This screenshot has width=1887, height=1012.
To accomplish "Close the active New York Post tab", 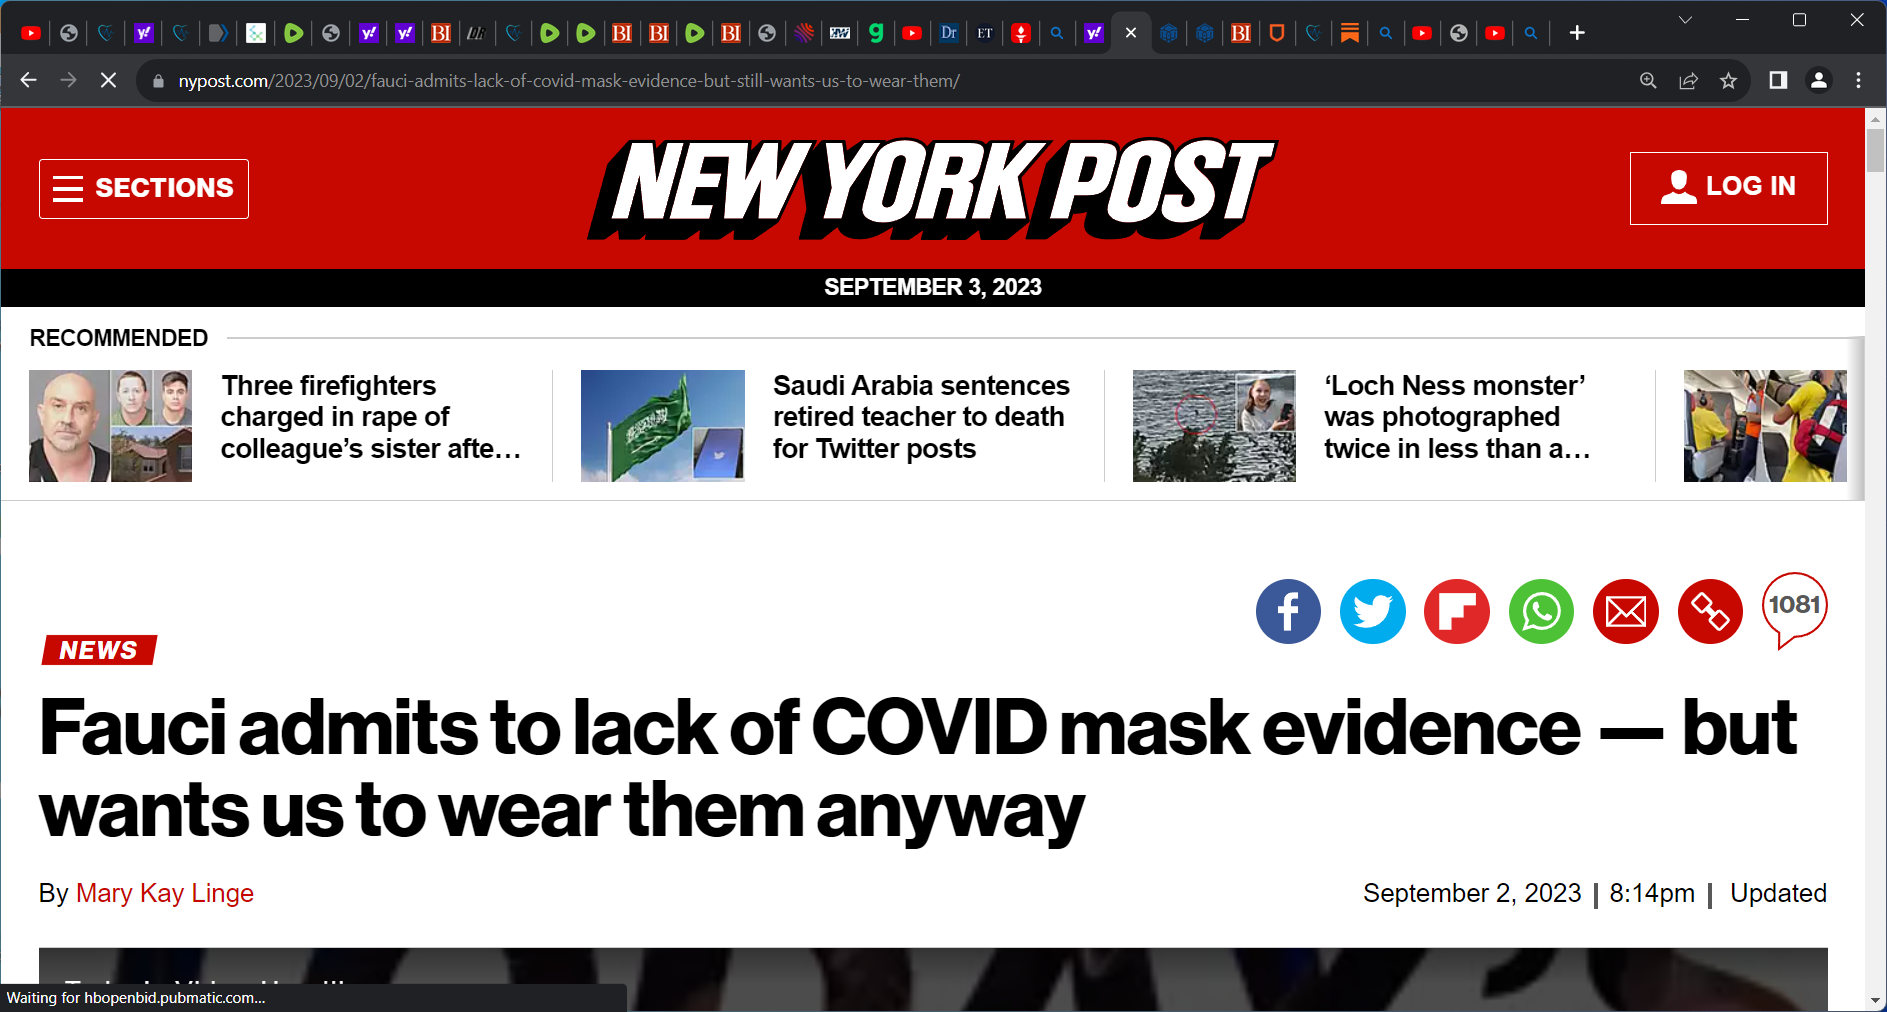I will coord(1131,33).
